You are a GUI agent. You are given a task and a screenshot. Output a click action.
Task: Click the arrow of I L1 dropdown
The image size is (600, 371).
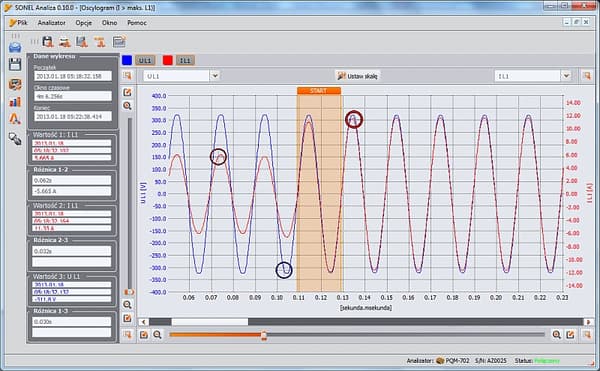coord(566,76)
